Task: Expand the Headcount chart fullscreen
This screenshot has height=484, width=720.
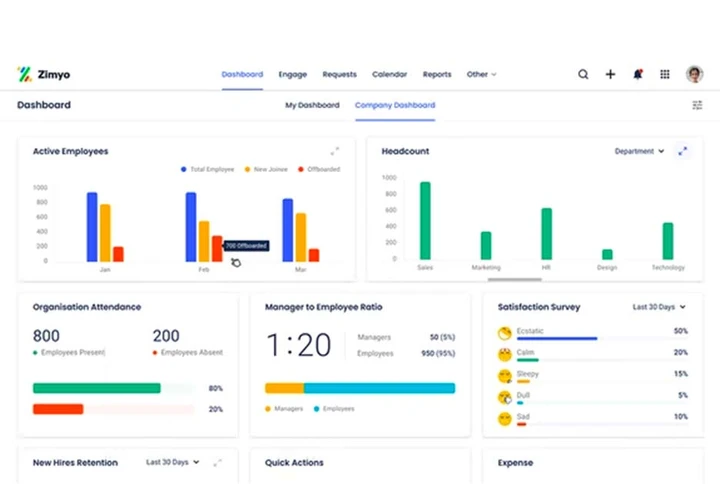Action: [683, 151]
